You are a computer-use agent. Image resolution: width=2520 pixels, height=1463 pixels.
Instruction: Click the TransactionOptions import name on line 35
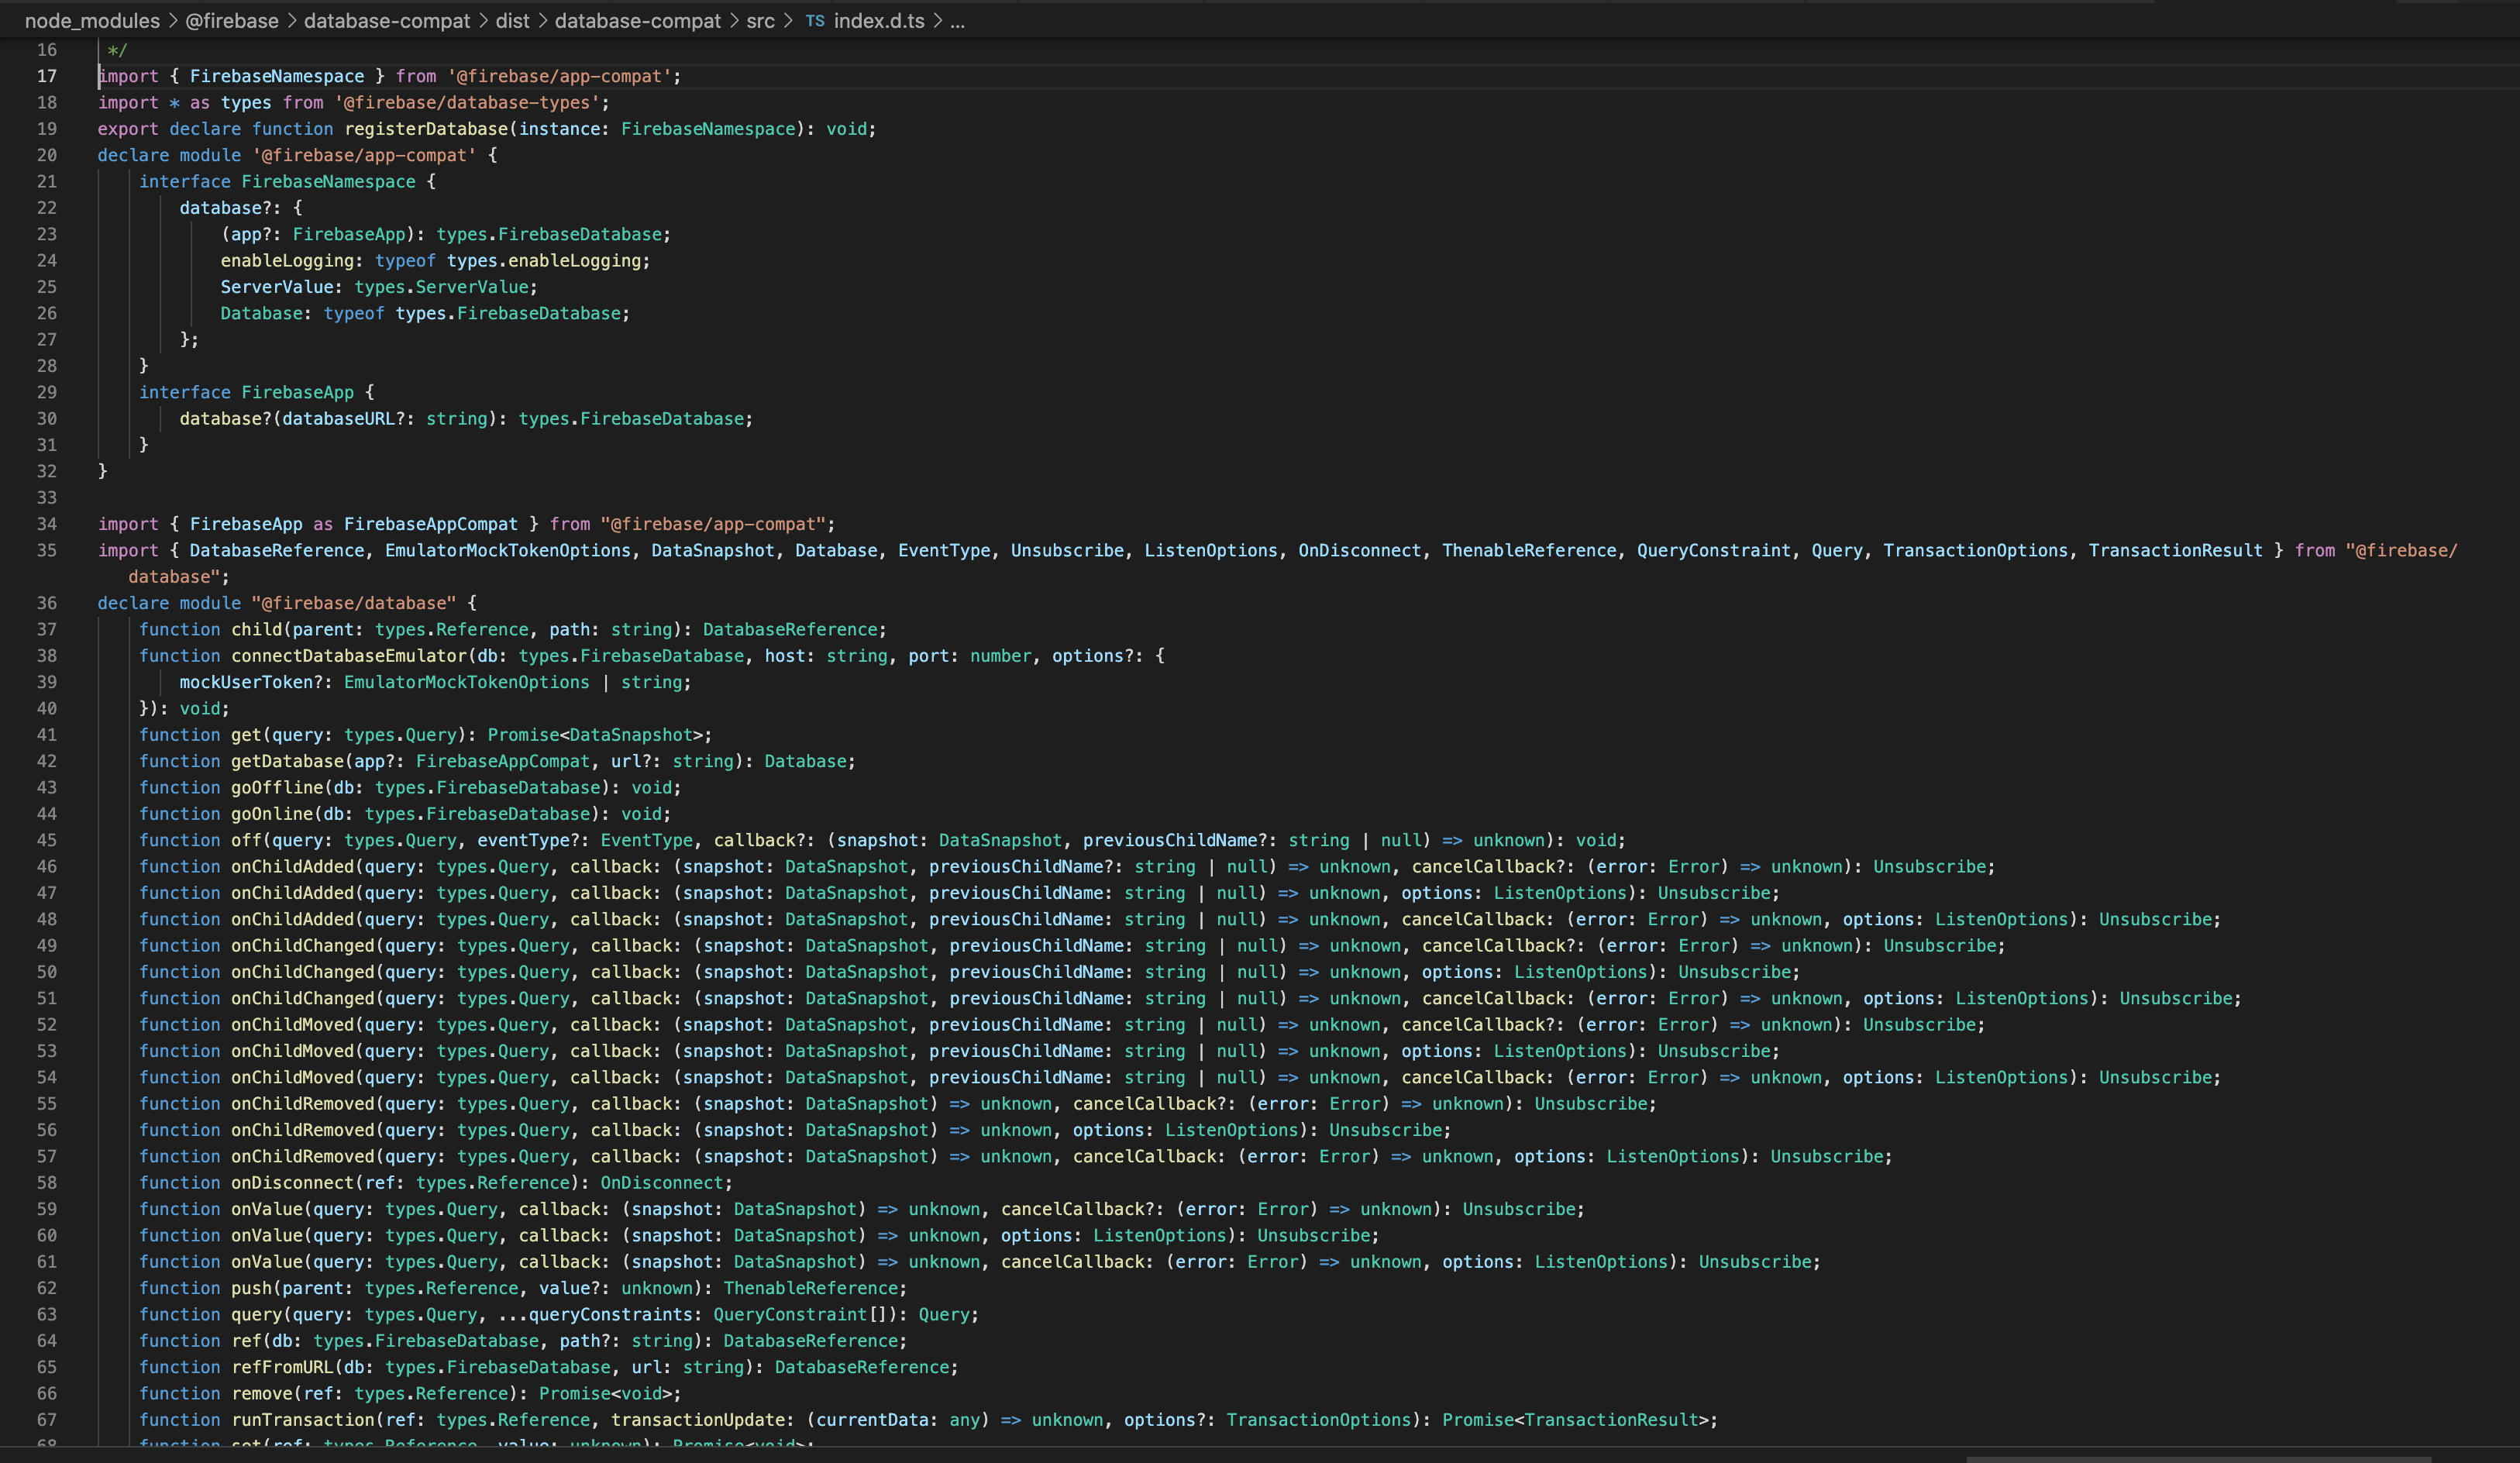coord(1975,550)
